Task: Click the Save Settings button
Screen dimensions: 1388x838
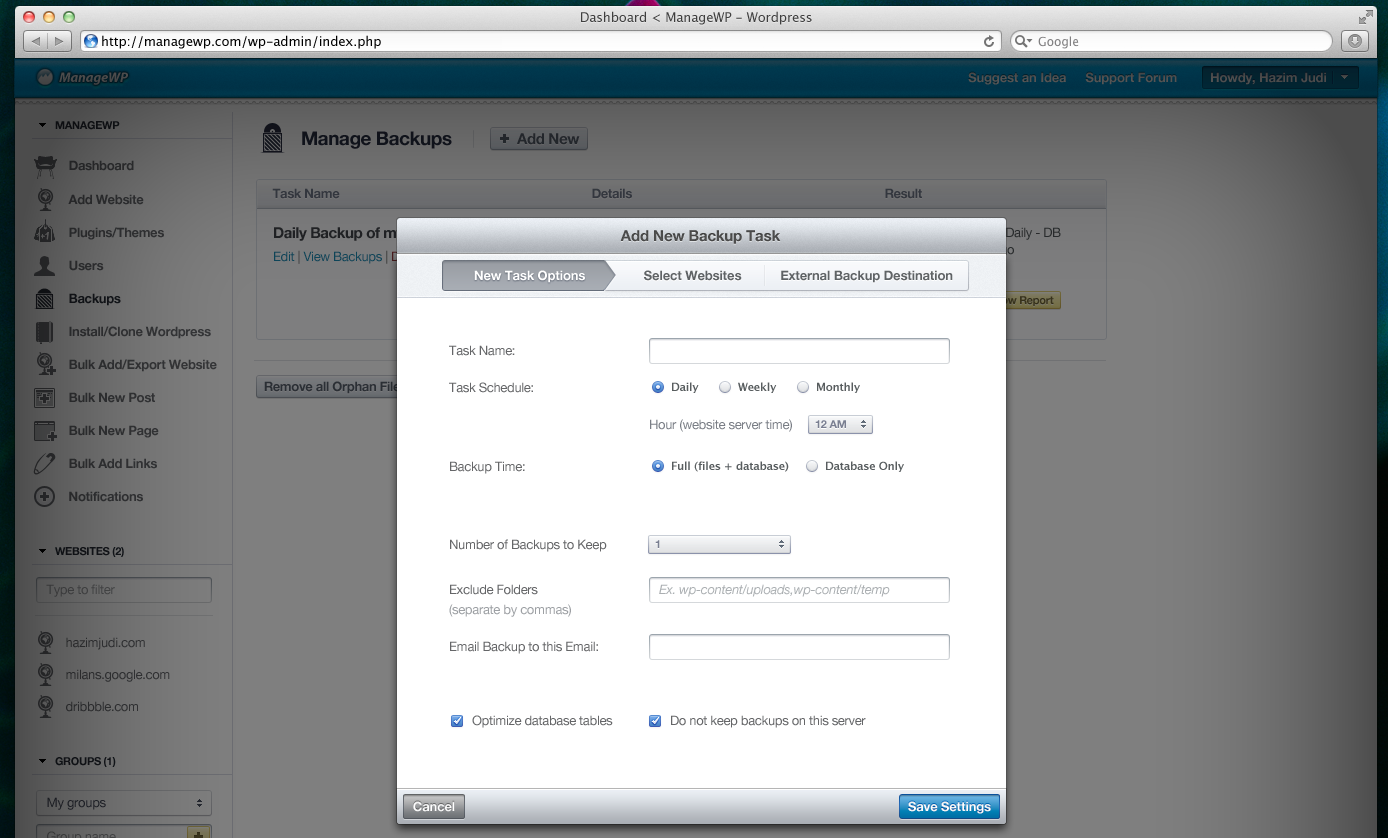Action: (x=948, y=807)
